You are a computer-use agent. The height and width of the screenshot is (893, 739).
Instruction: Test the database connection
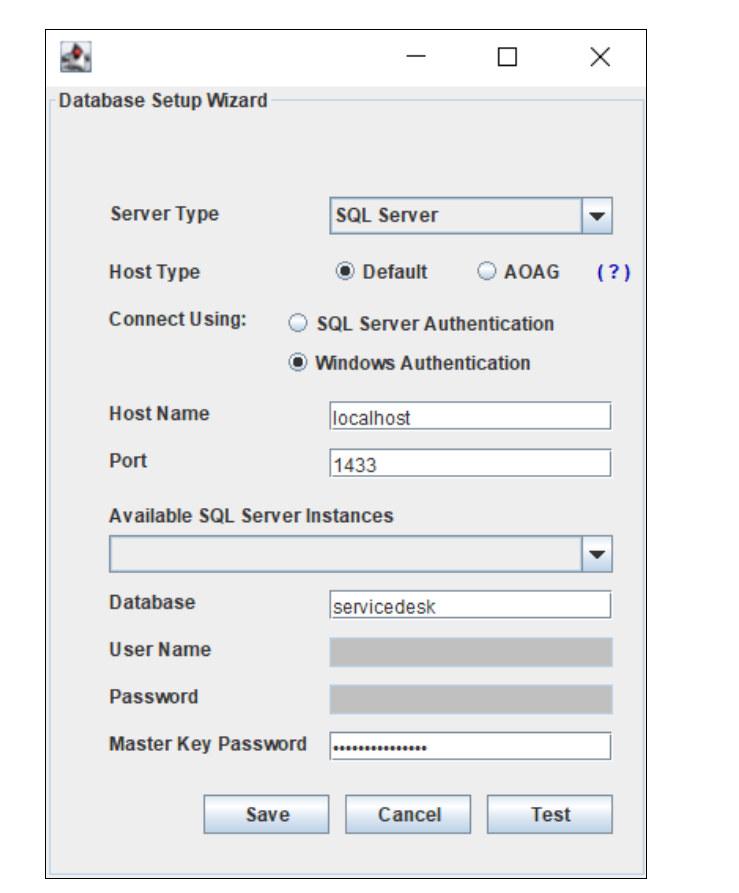(550, 814)
